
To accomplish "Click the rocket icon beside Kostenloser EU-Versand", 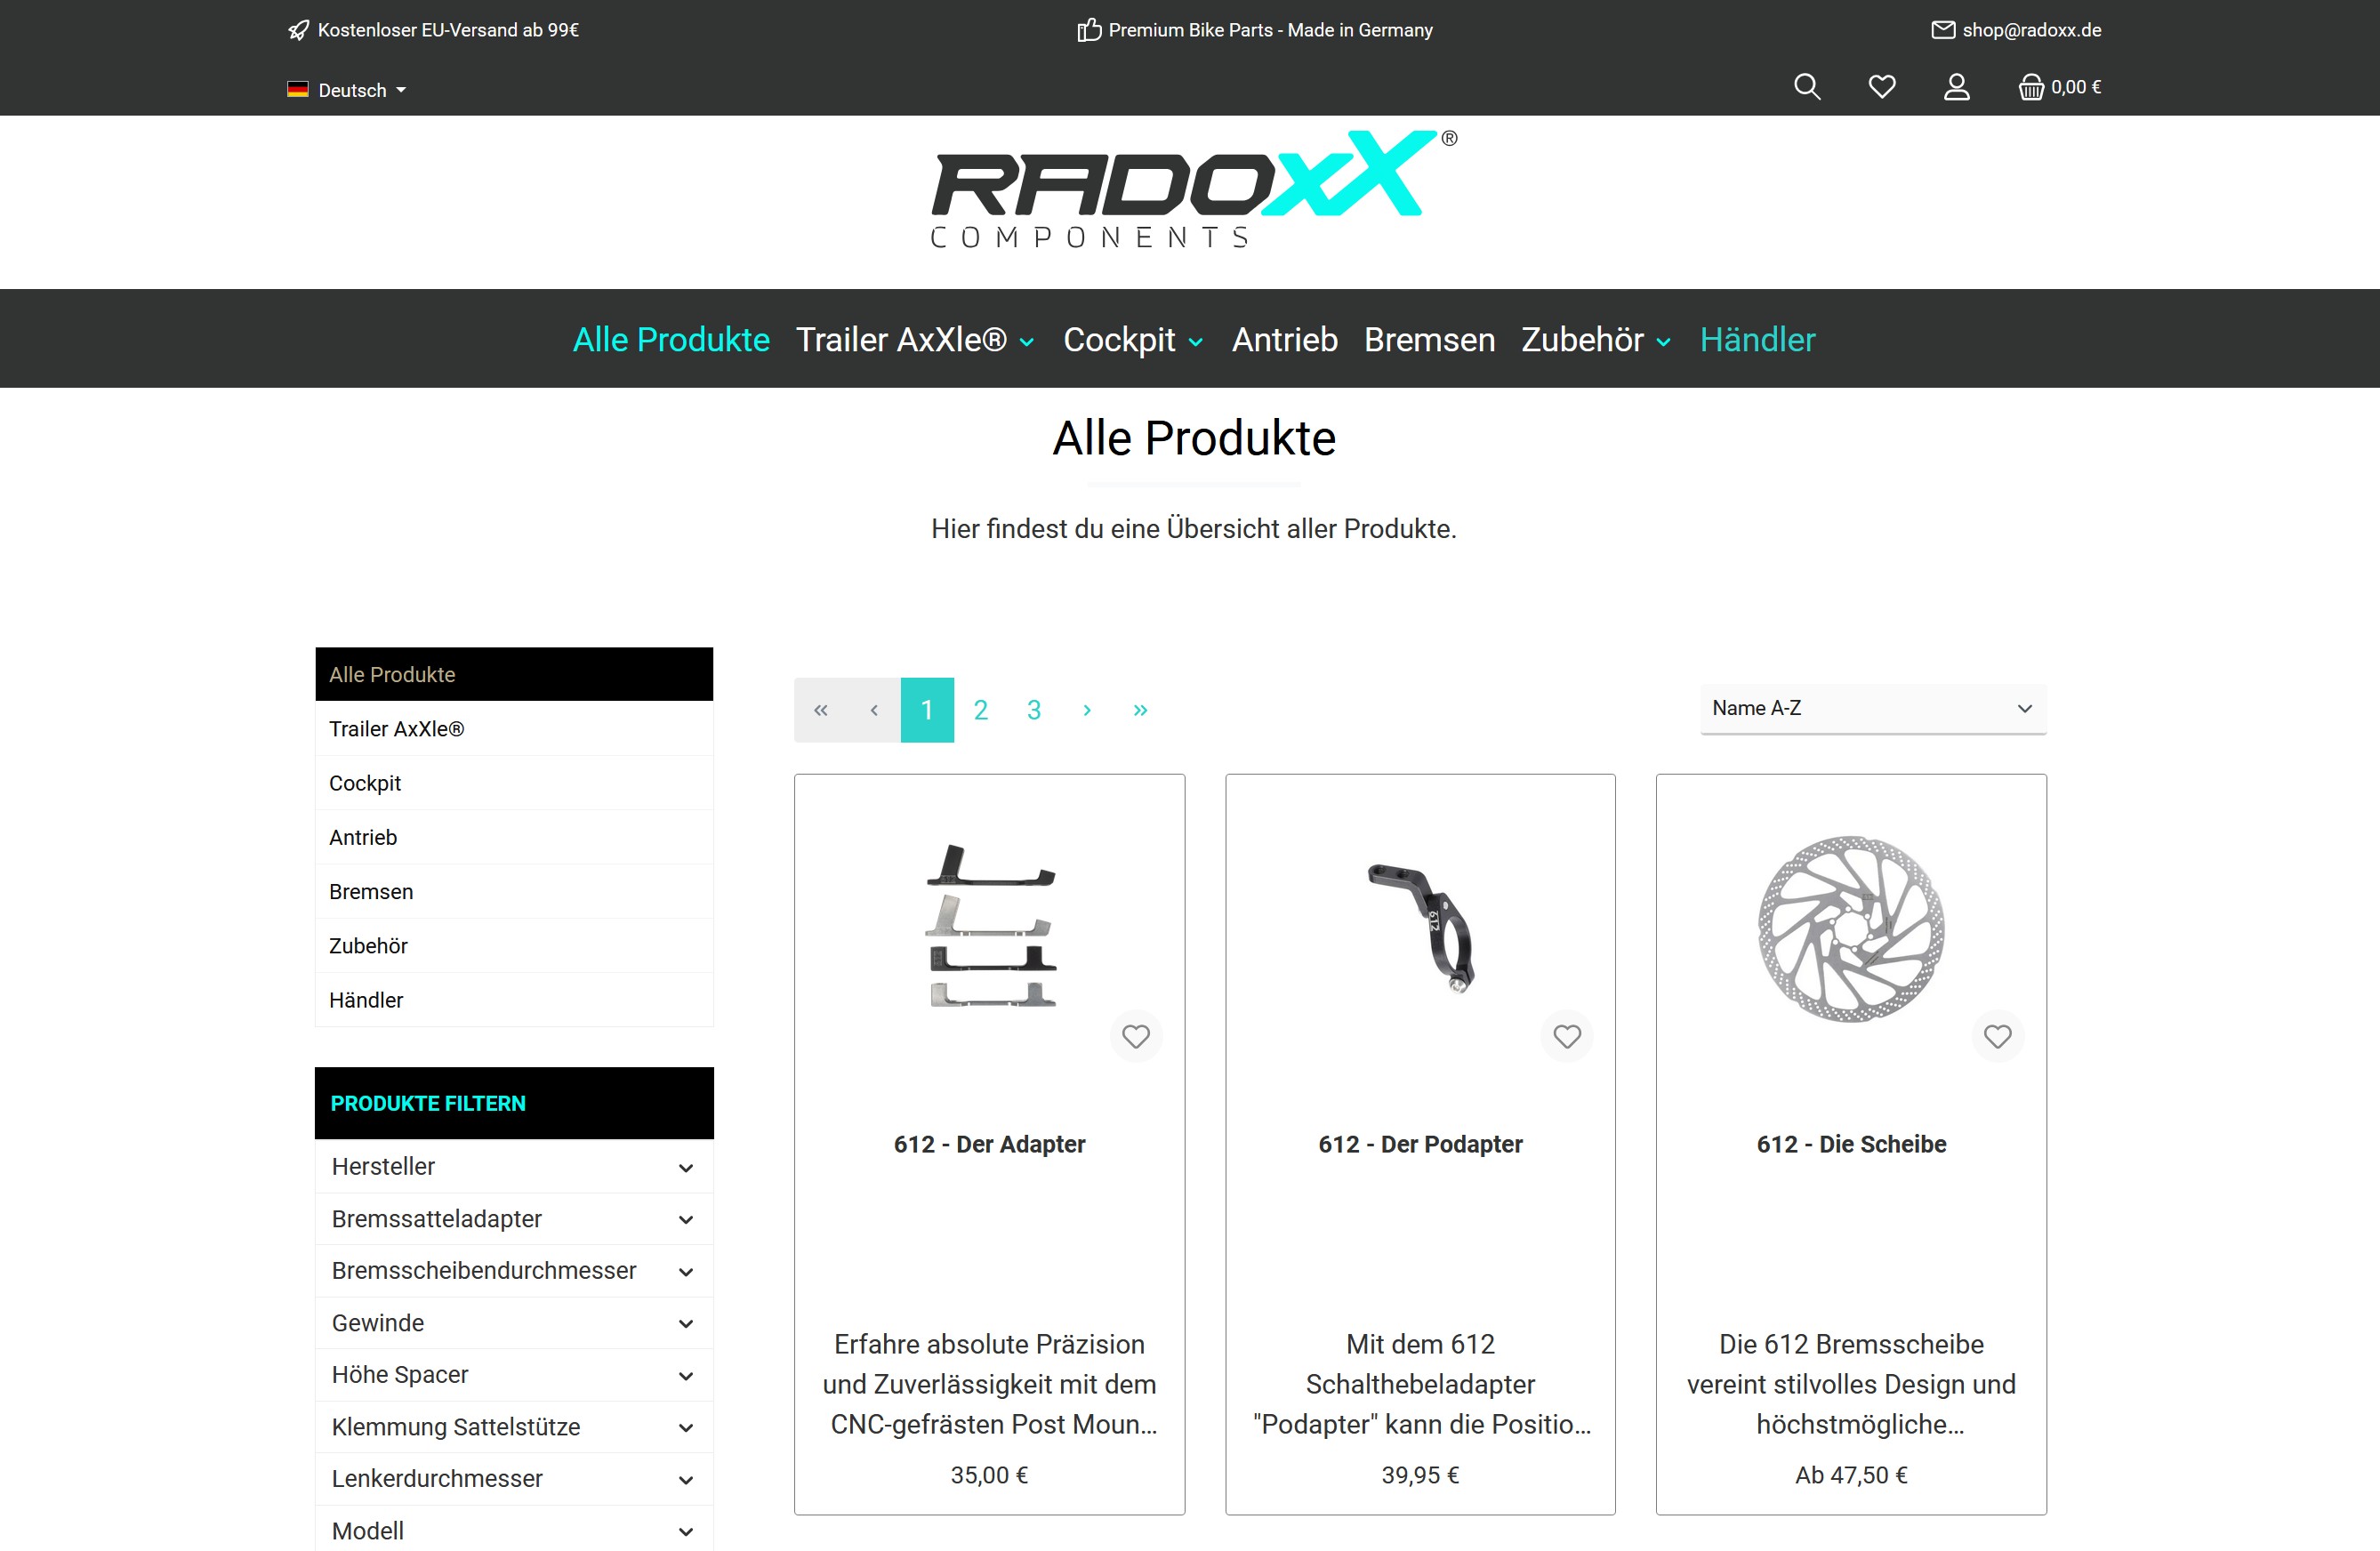I will pyautogui.click(x=298, y=30).
